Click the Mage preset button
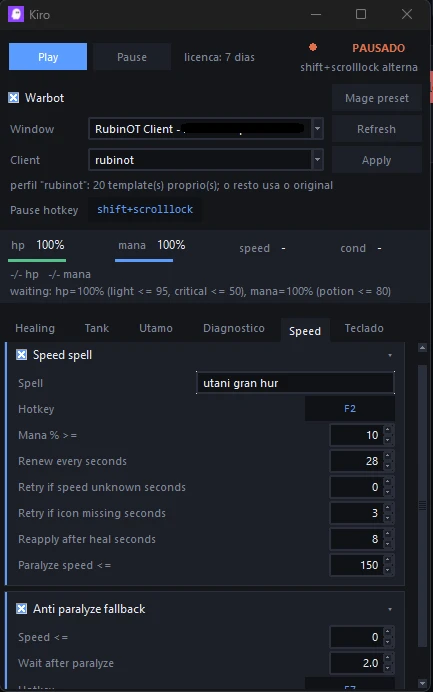The image size is (433, 692). (x=377, y=98)
